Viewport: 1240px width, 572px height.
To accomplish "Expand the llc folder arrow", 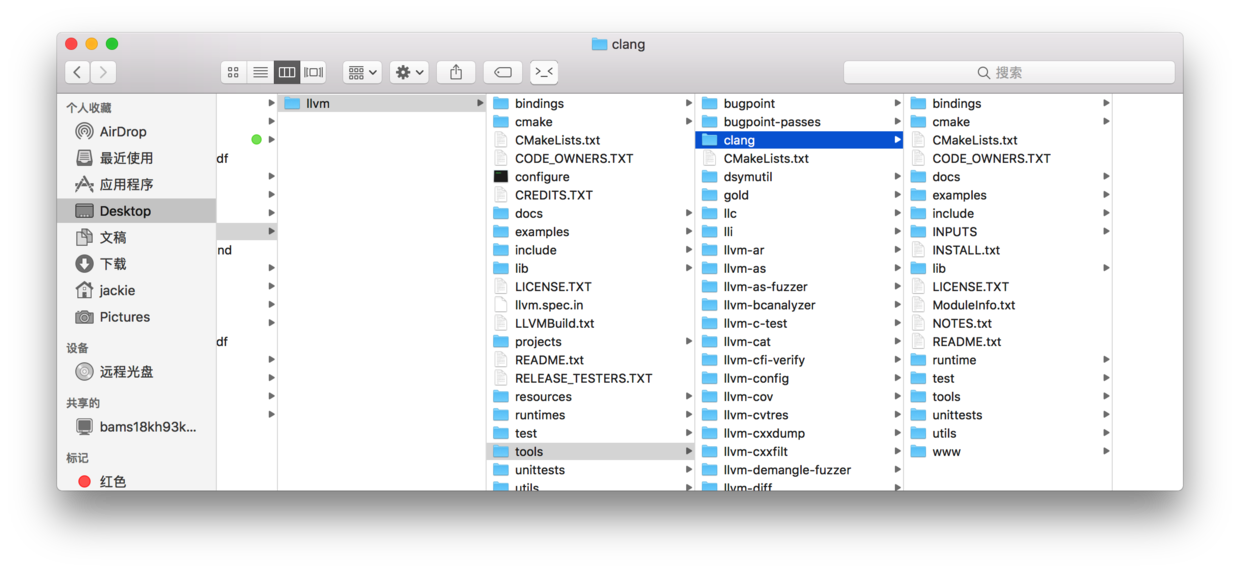I will [897, 214].
